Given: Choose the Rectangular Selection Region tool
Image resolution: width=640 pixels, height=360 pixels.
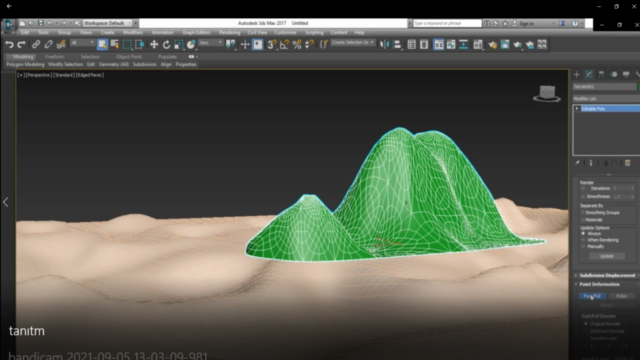Looking at the screenshot, I should pos(127,44).
